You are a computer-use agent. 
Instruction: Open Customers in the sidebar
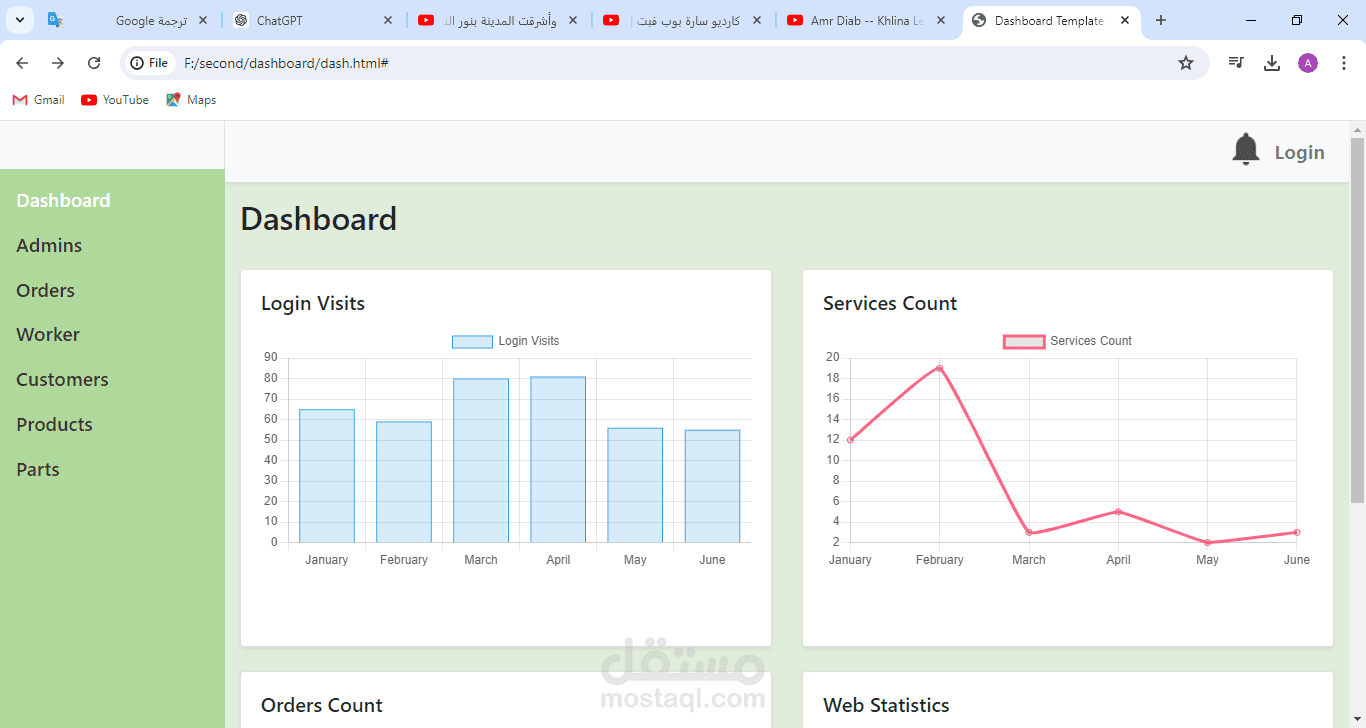[62, 379]
